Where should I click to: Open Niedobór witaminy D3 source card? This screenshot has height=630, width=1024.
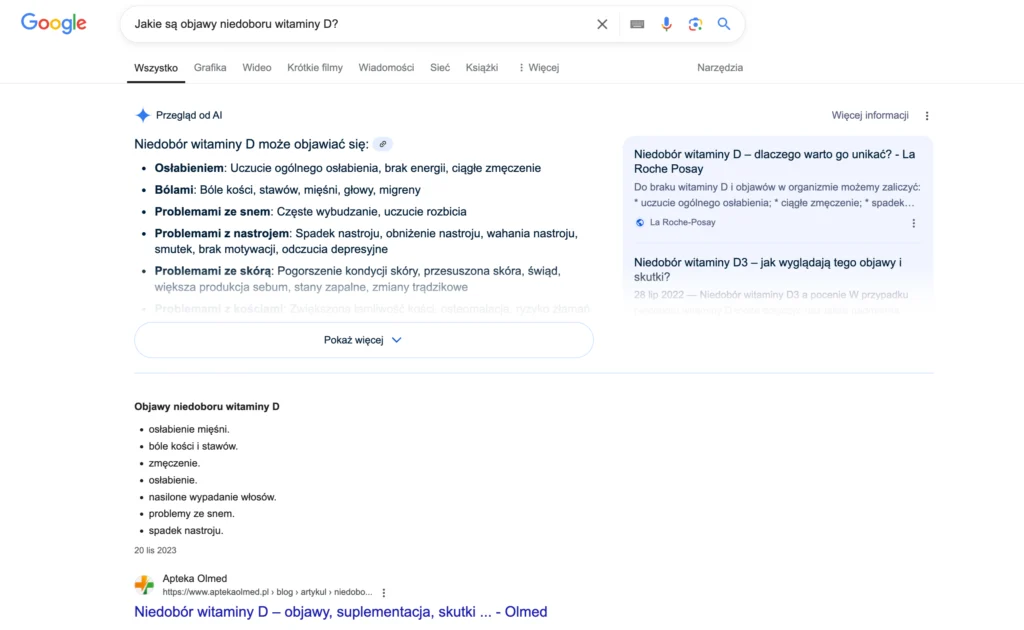click(767, 270)
